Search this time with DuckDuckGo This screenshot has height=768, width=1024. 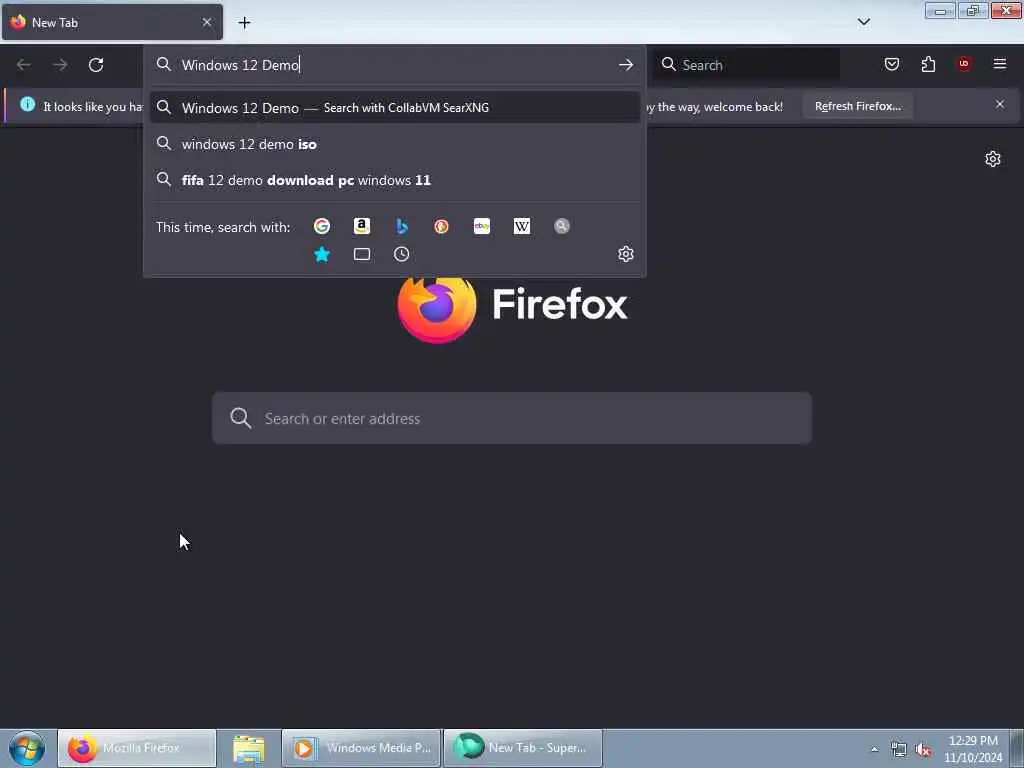click(441, 226)
